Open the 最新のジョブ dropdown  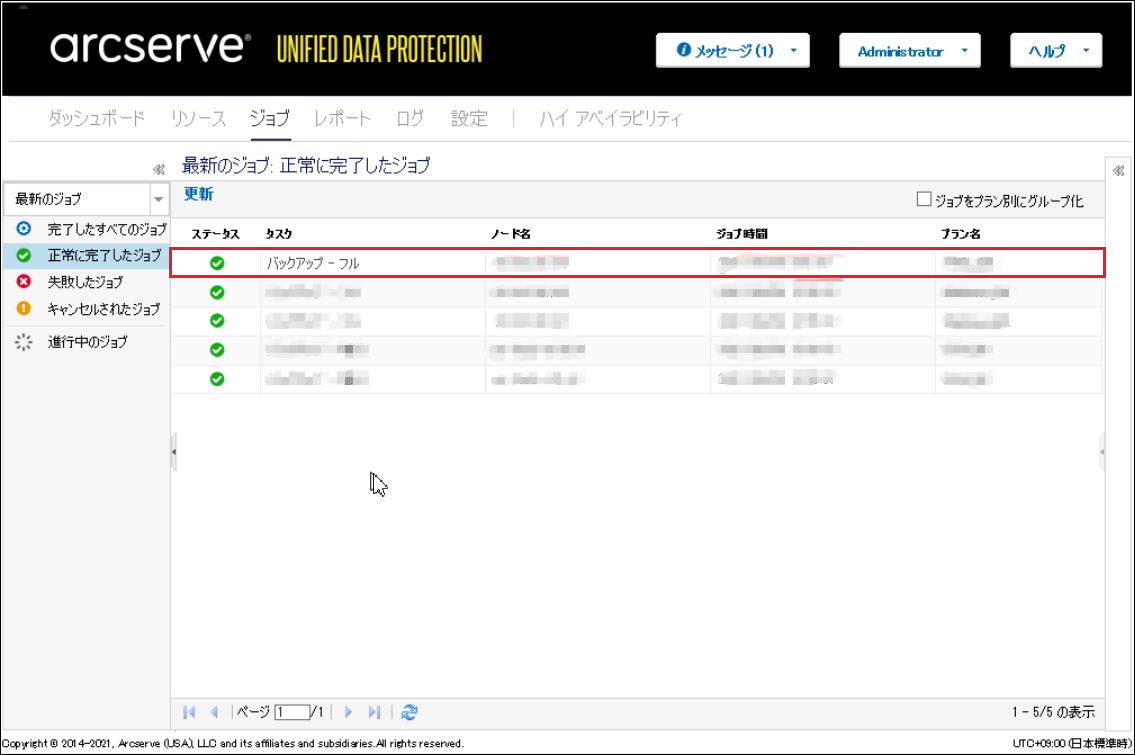click(158, 199)
